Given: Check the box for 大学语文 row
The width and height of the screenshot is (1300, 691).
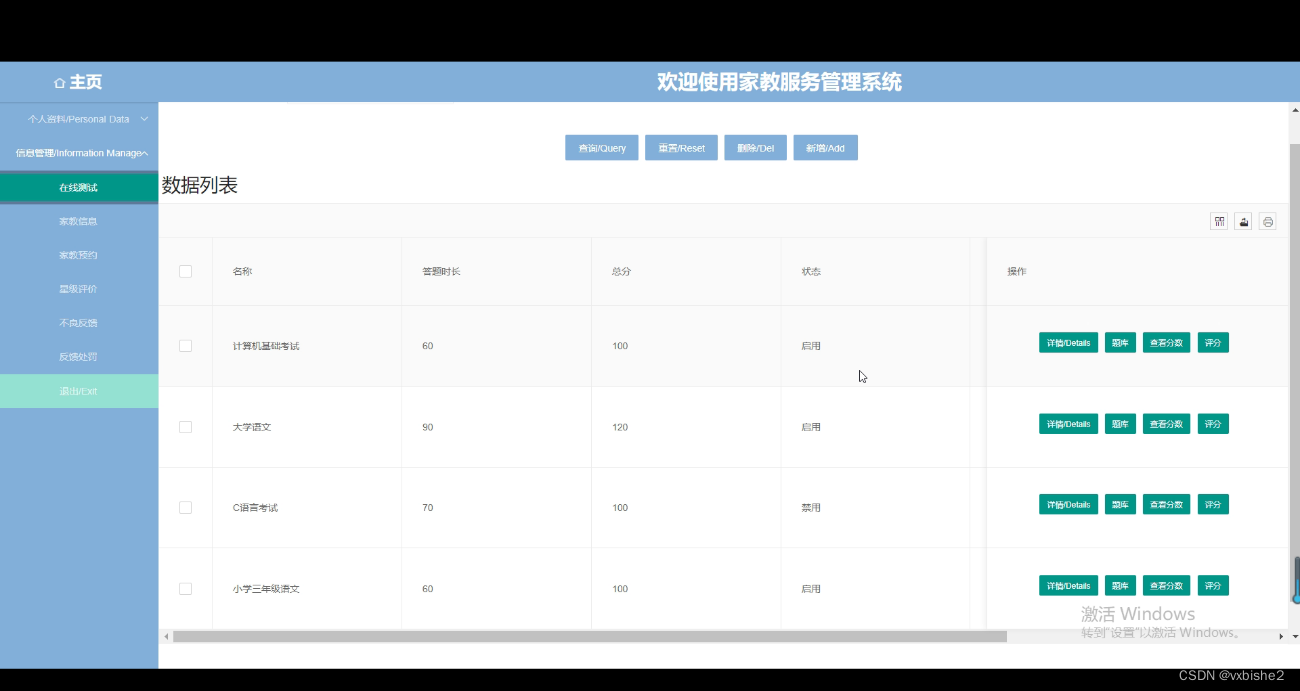Looking at the screenshot, I should tap(185, 427).
